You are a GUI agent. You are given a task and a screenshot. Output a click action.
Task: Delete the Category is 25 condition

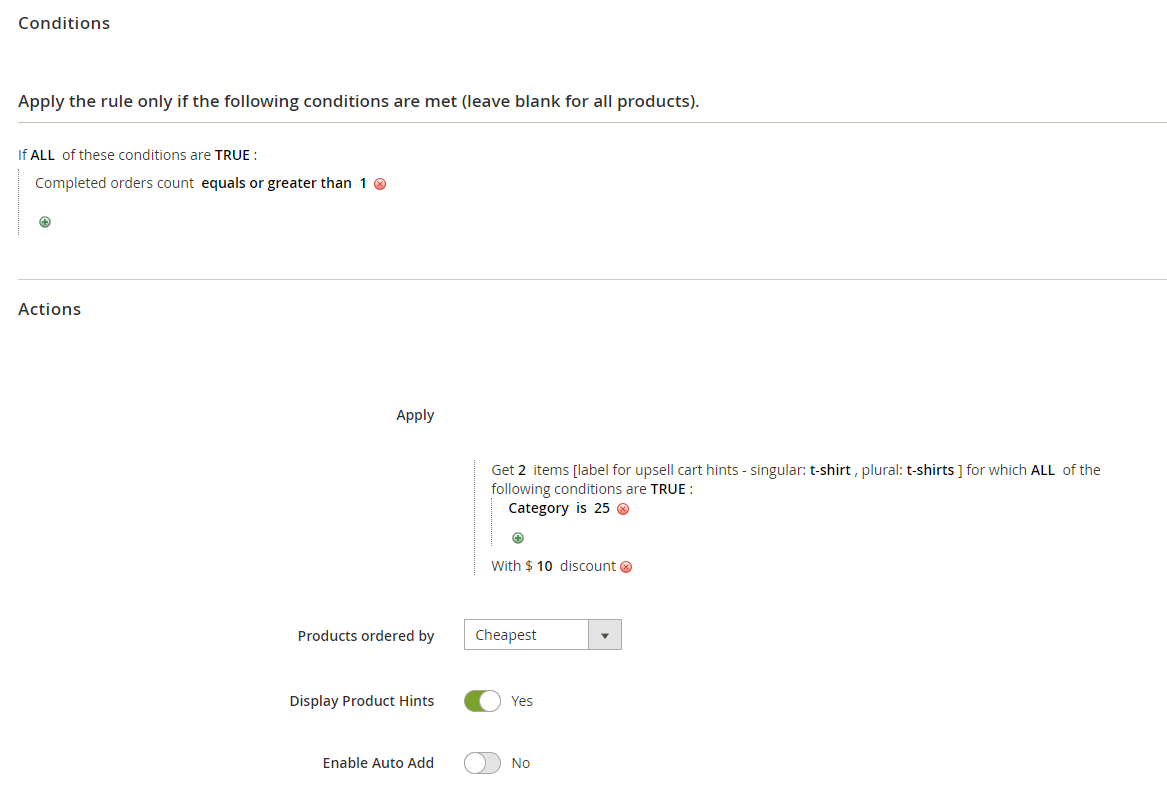623,509
